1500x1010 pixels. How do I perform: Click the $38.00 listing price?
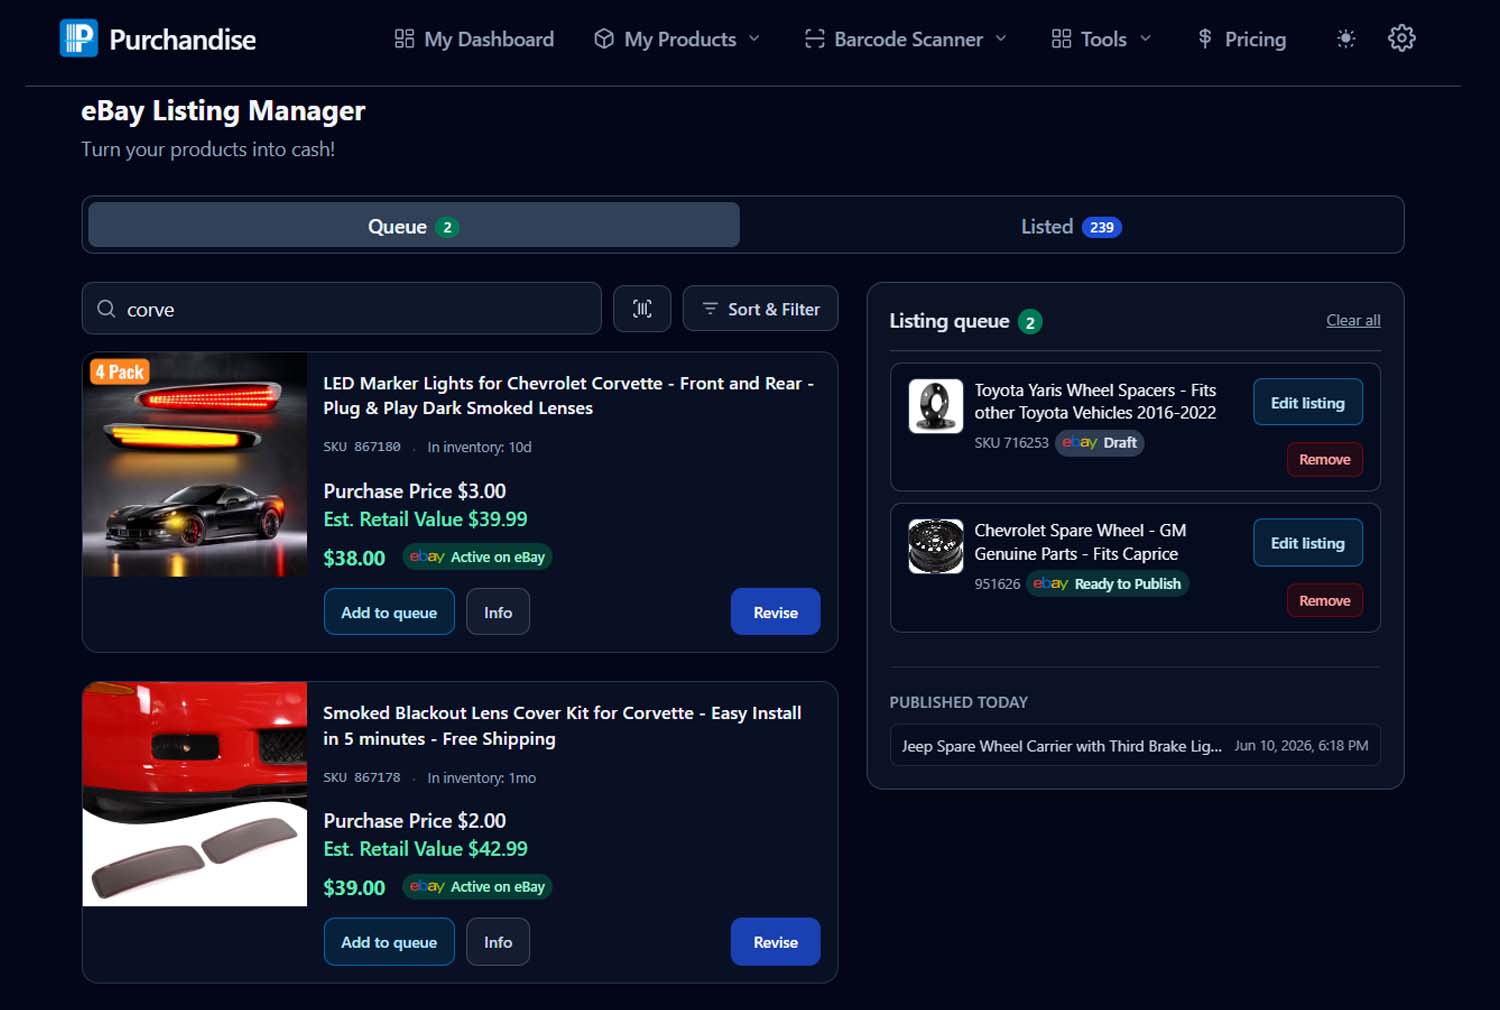point(354,558)
